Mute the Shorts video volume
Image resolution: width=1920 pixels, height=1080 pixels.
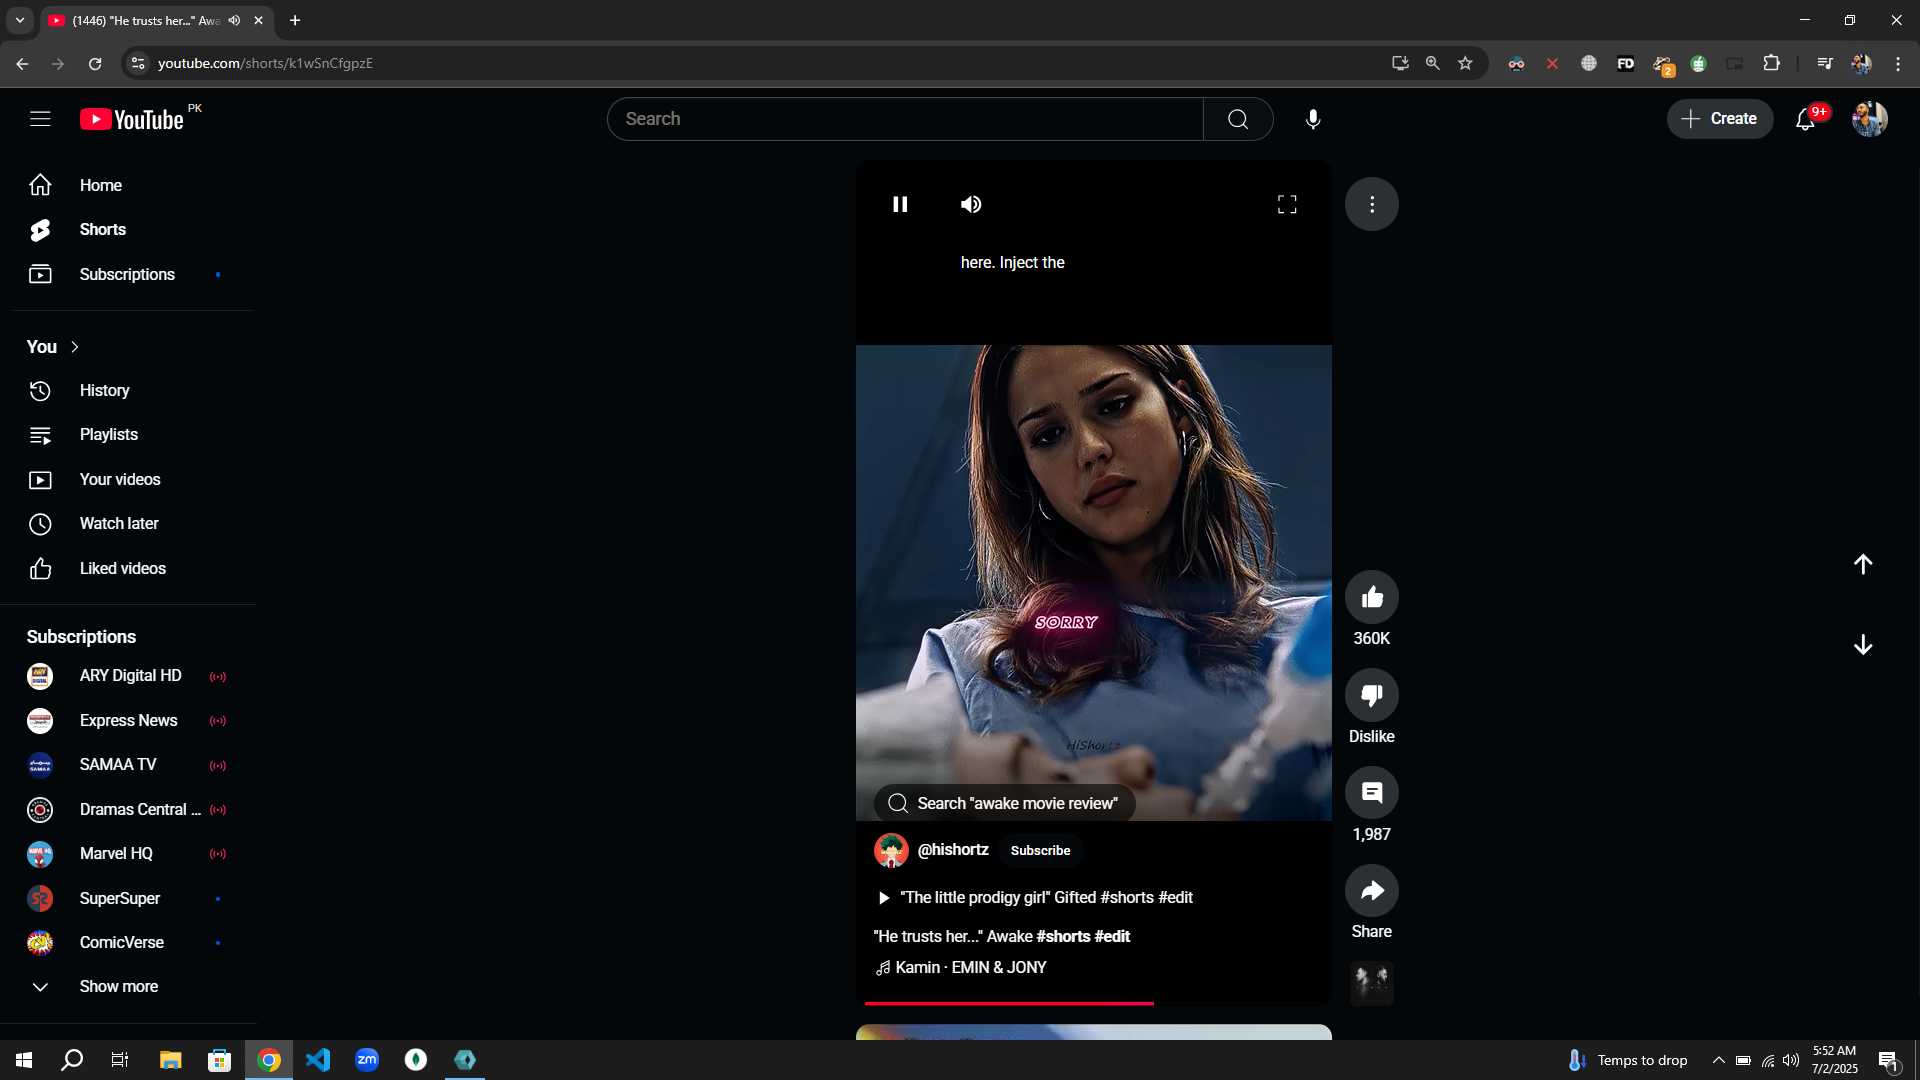971,204
